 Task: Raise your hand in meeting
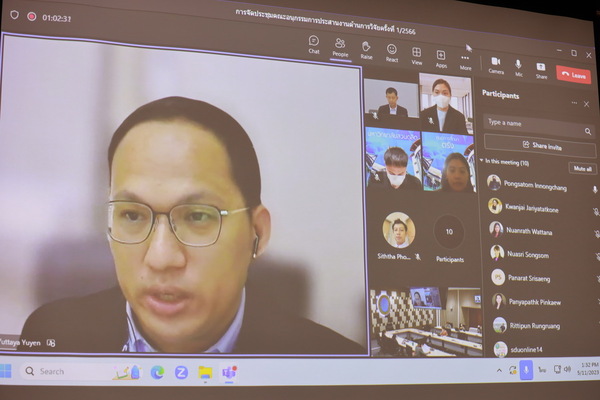(x=366, y=51)
